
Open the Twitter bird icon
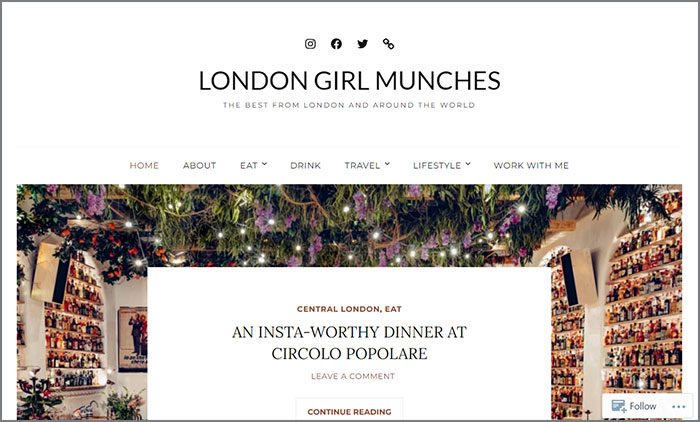pyautogui.click(x=362, y=44)
